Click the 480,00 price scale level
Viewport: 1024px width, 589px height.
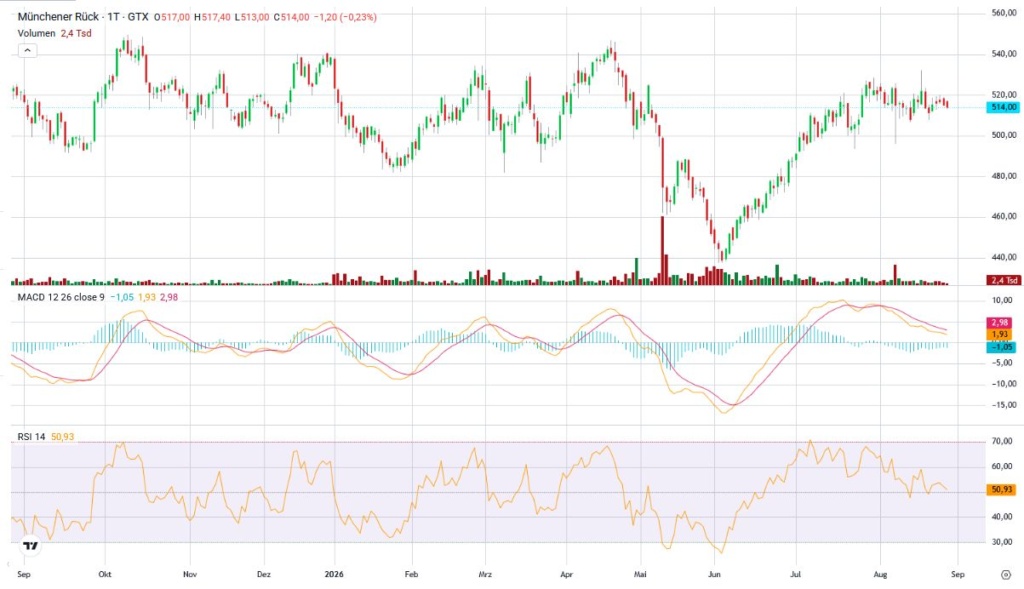pyautogui.click(x=1004, y=176)
